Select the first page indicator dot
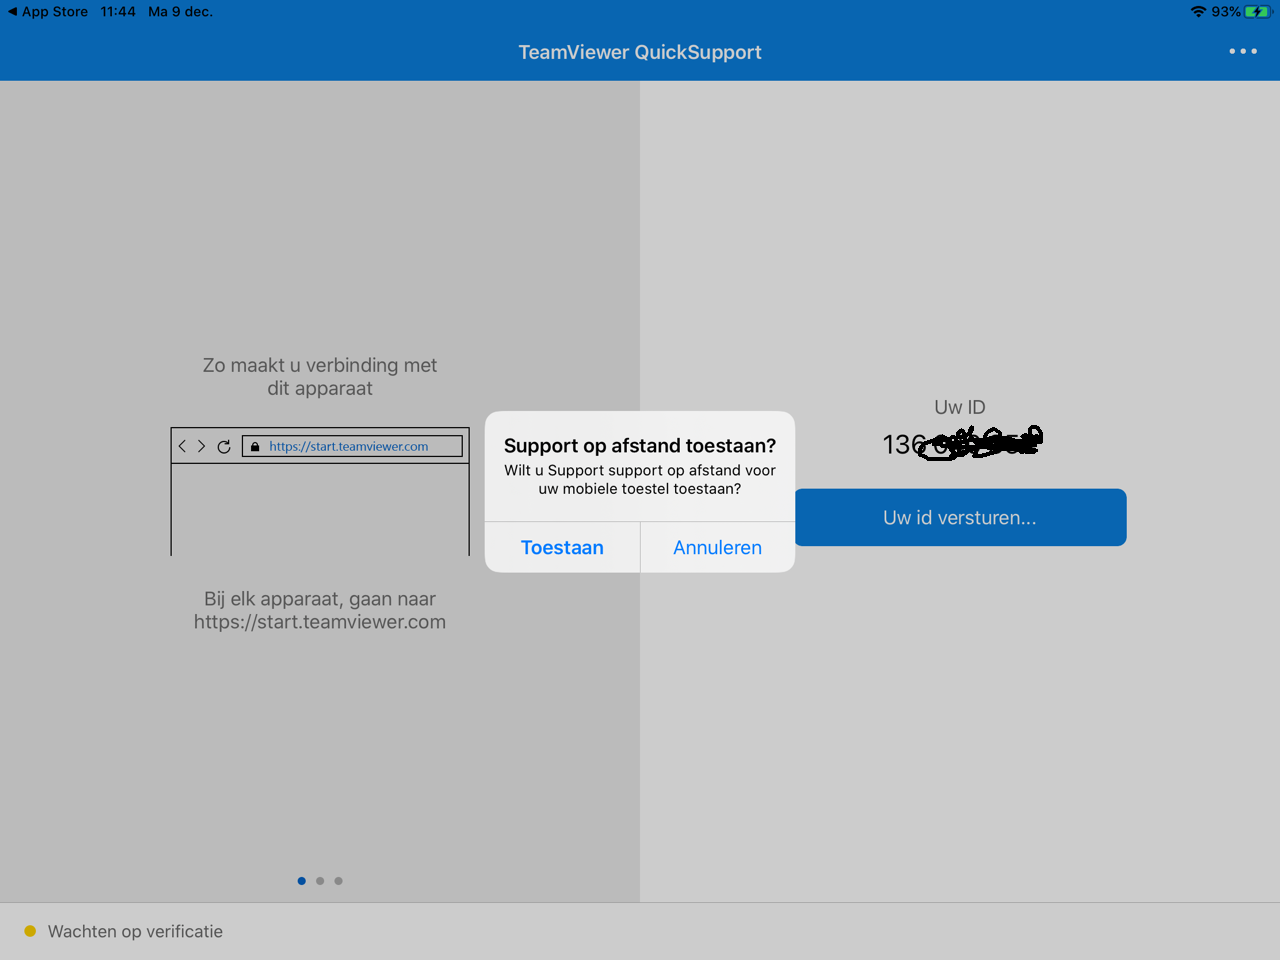 [302, 881]
